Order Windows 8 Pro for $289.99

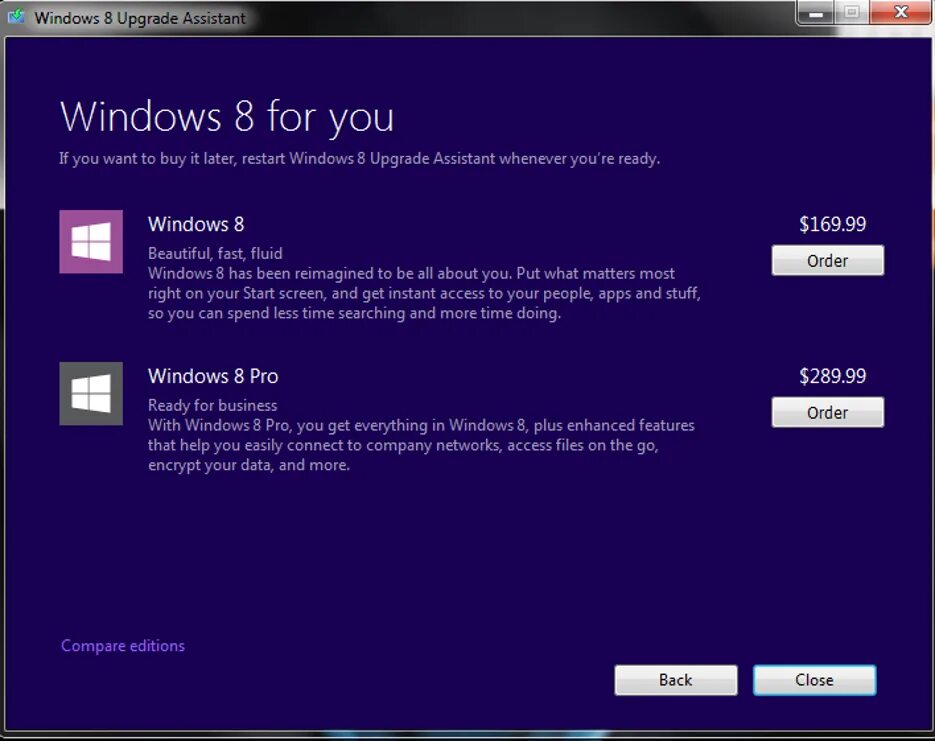click(828, 412)
